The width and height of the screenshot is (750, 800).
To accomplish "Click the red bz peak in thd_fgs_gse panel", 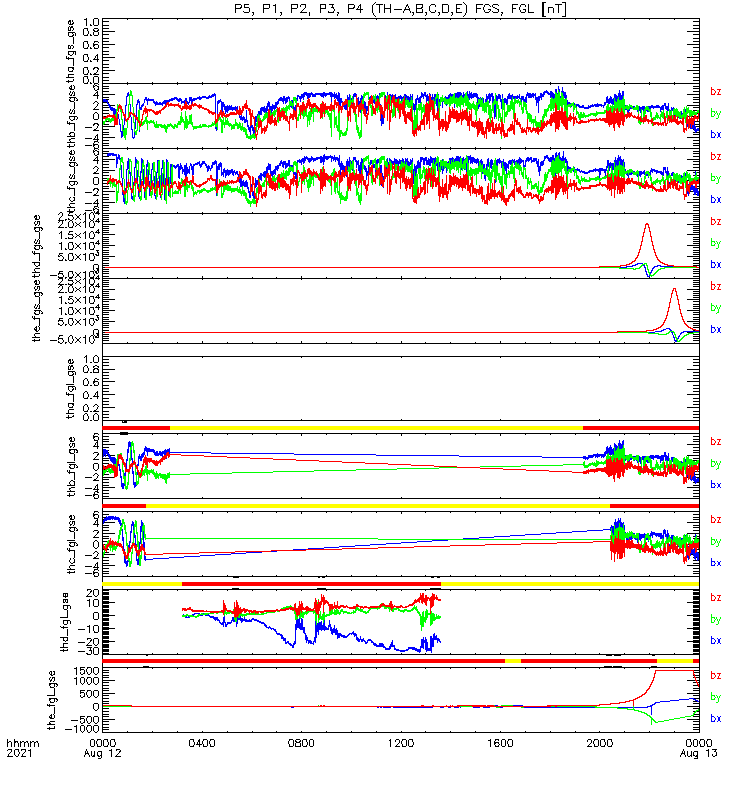I will click(647, 224).
